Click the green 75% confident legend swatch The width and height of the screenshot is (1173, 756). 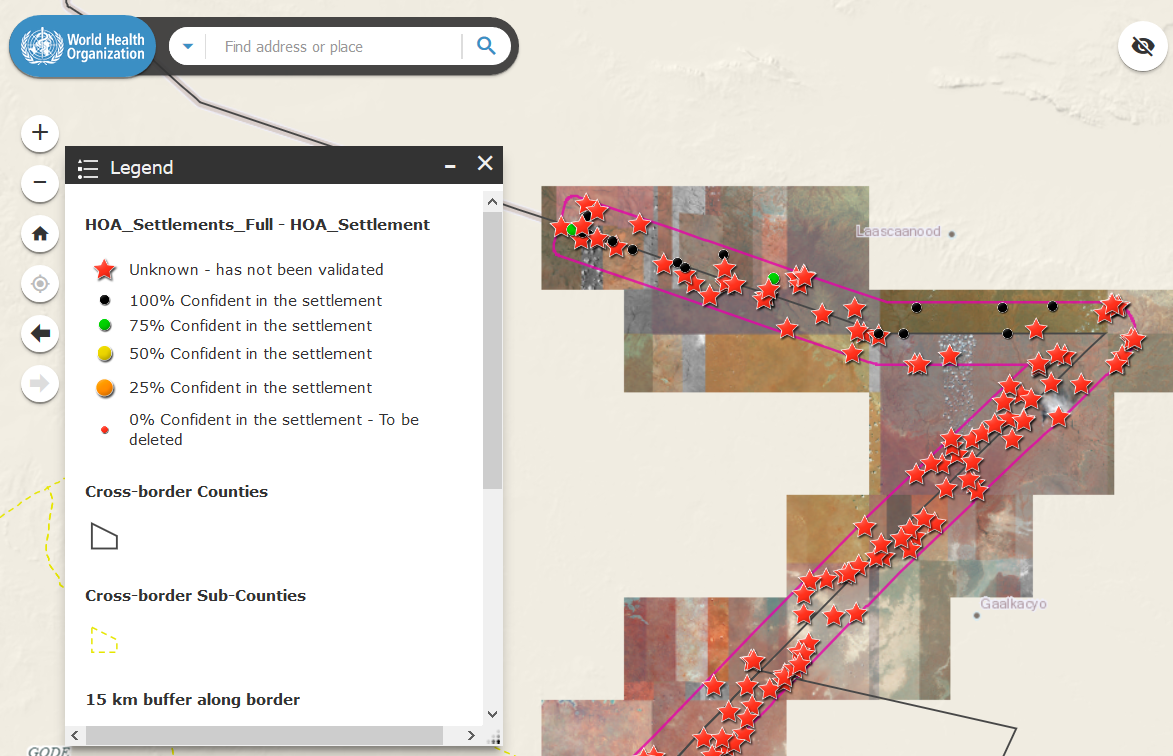click(x=105, y=326)
